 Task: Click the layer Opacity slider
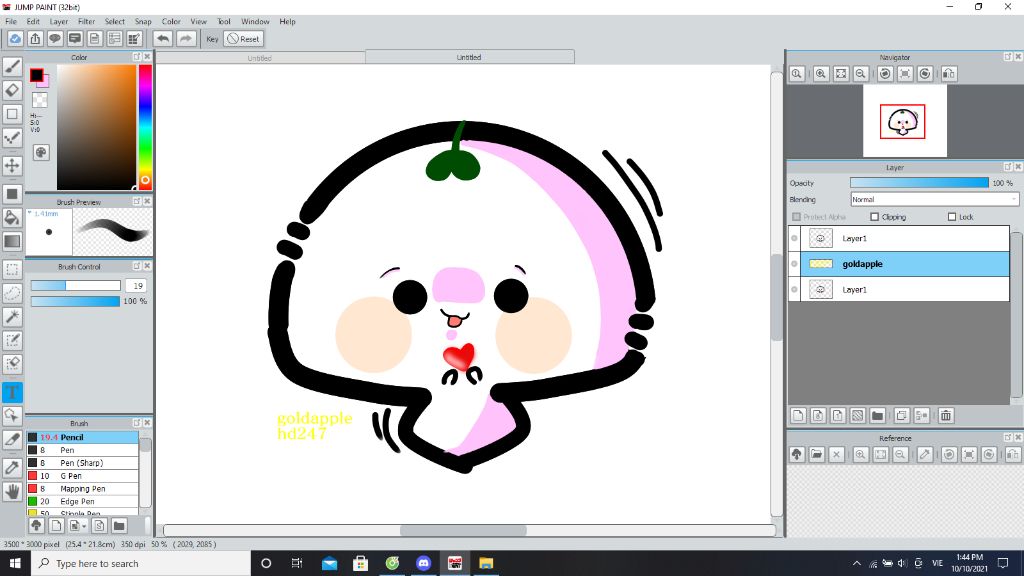point(920,183)
